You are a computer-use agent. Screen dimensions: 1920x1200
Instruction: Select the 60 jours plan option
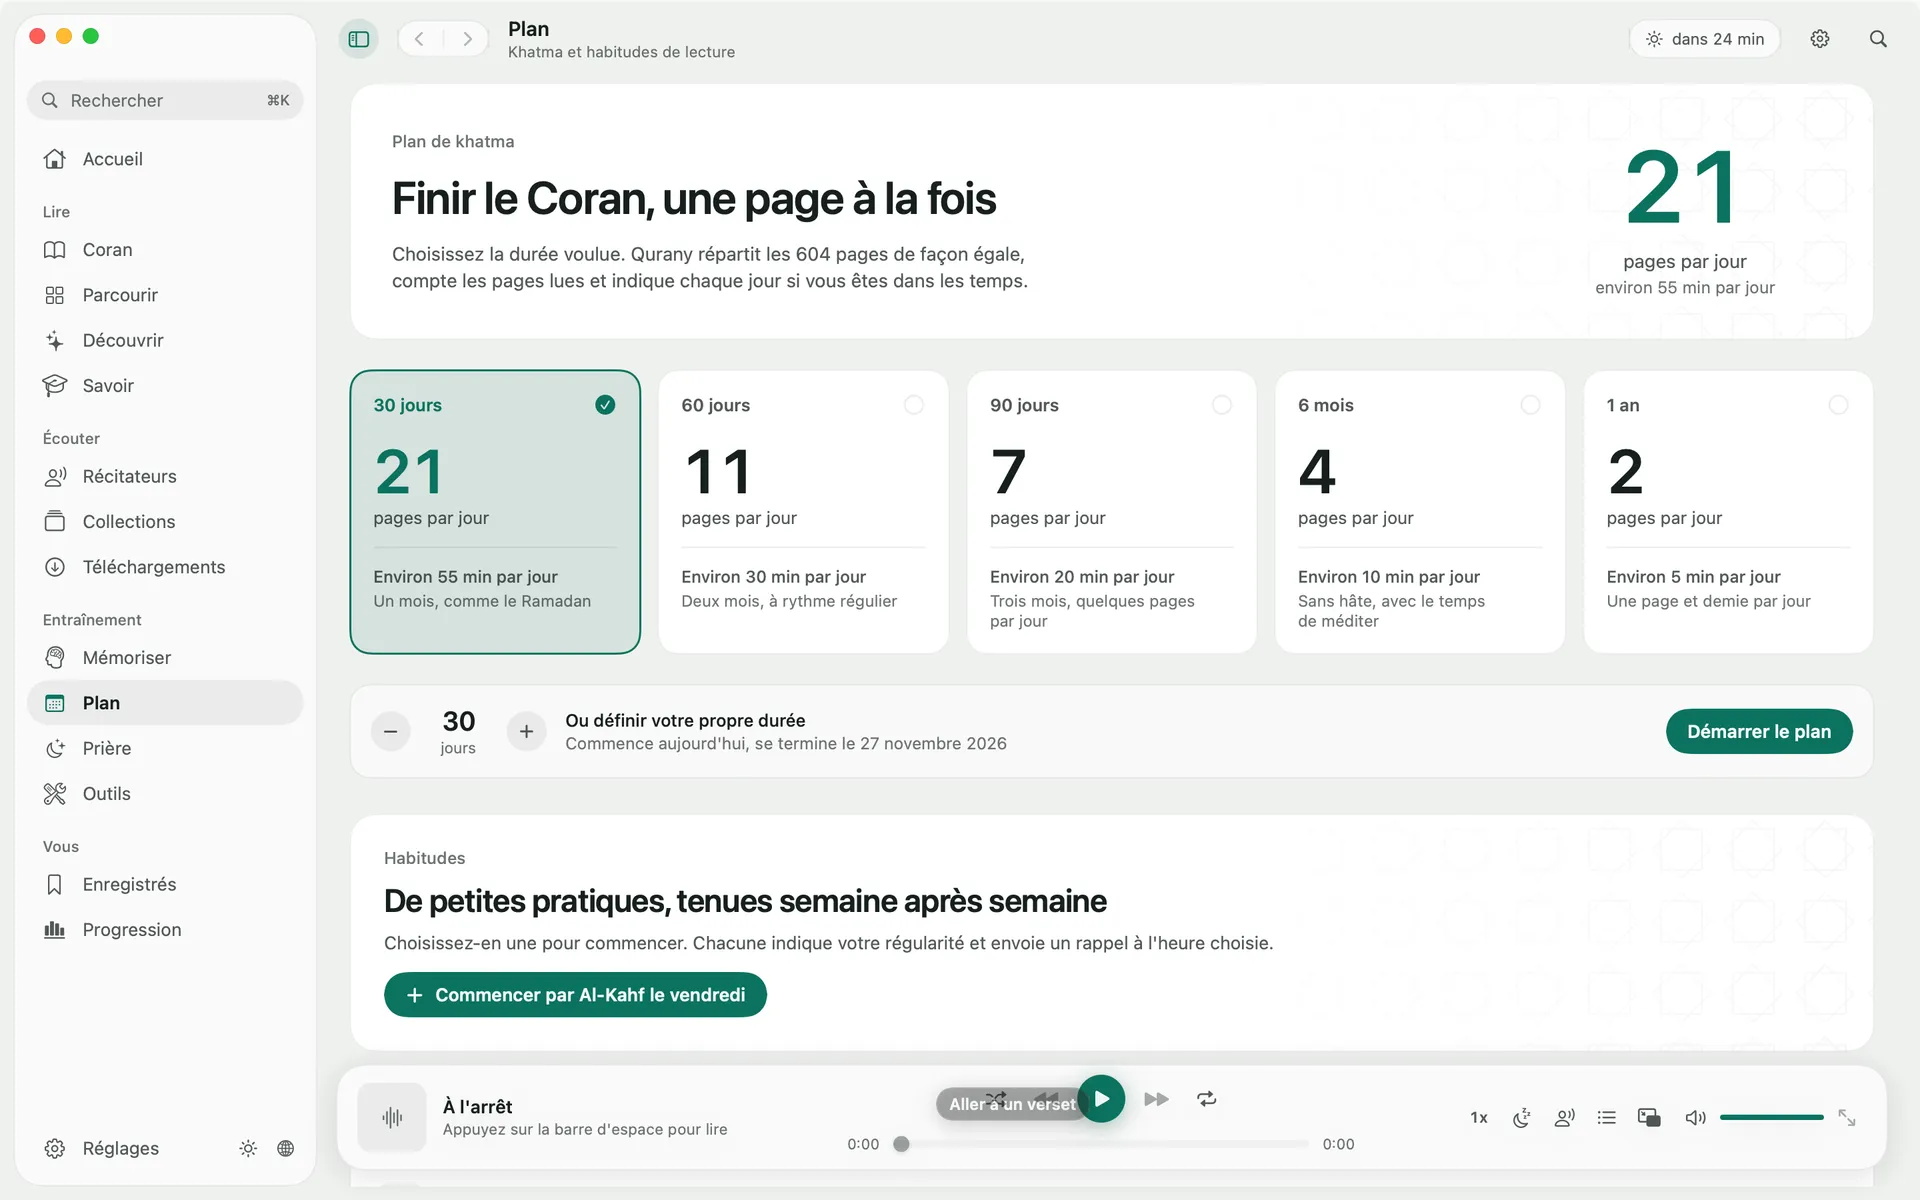[x=803, y=512]
